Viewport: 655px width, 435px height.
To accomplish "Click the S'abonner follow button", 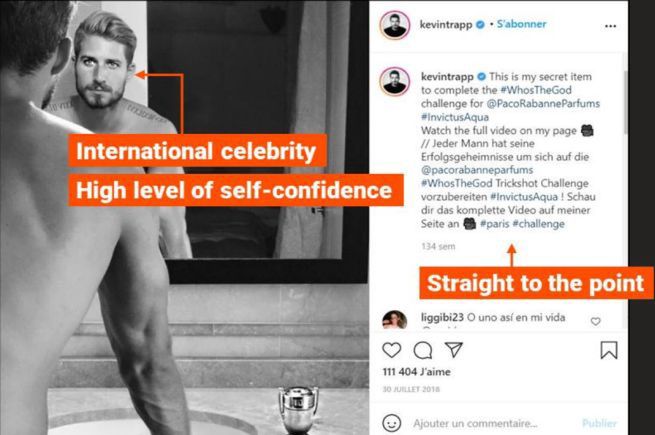I will (x=520, y=25).
